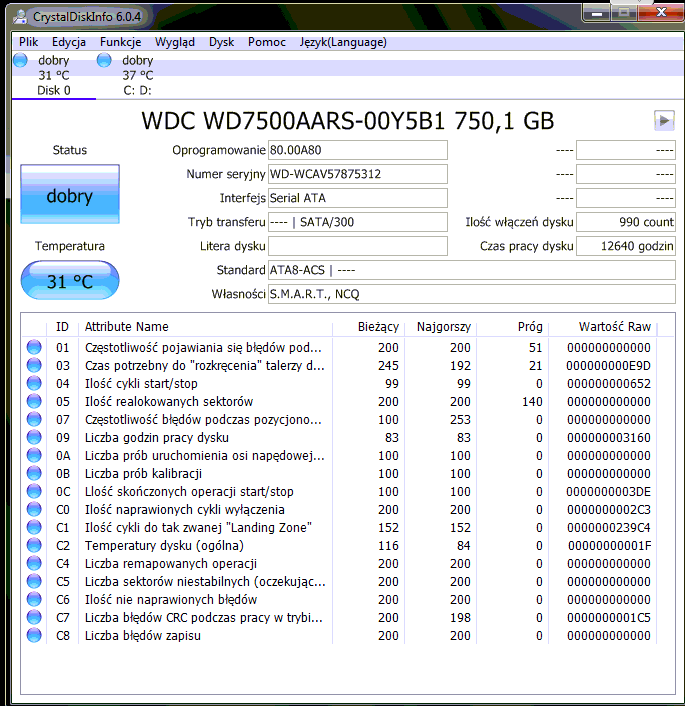Click the 31 °C temperature button

[x=70, y=280]
